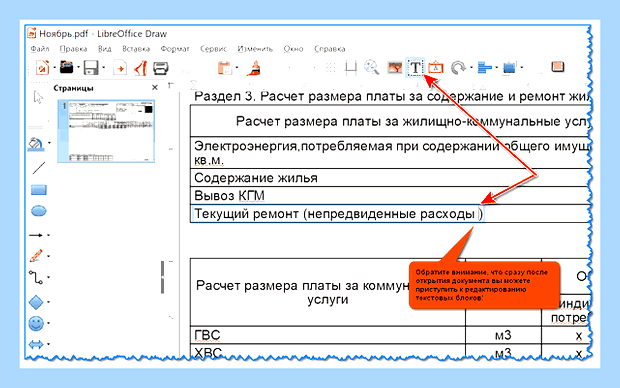The height and width of the screenshot is (388, 620).
Task: Click the Arrange icon
Action: point(510,68)
